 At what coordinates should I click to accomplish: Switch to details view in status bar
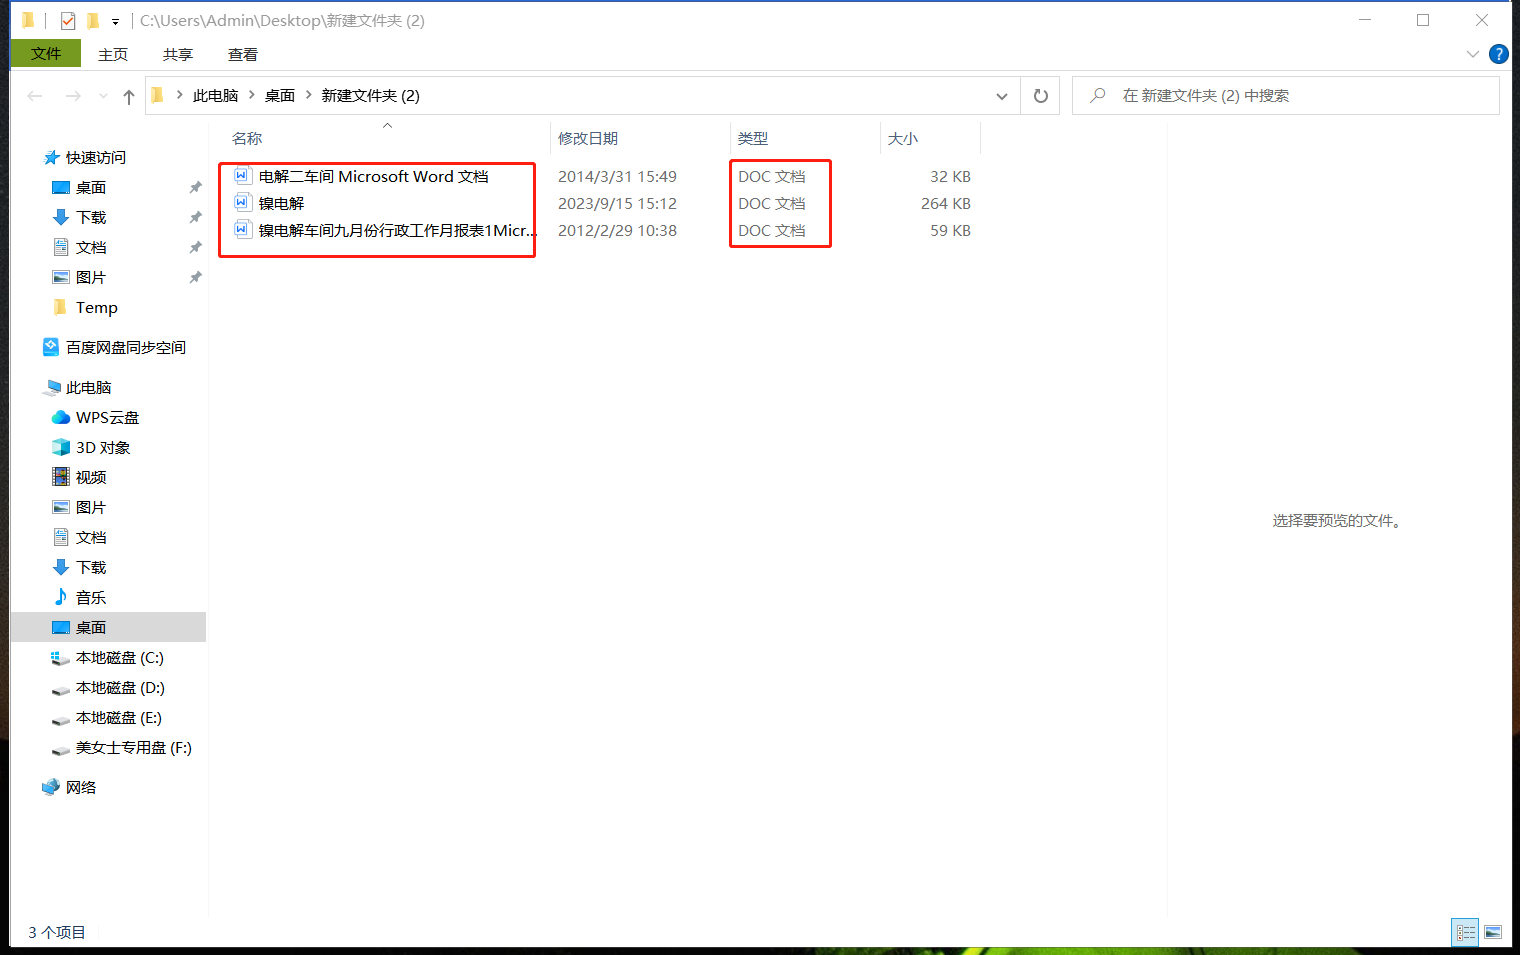(x=1465, y=932)
